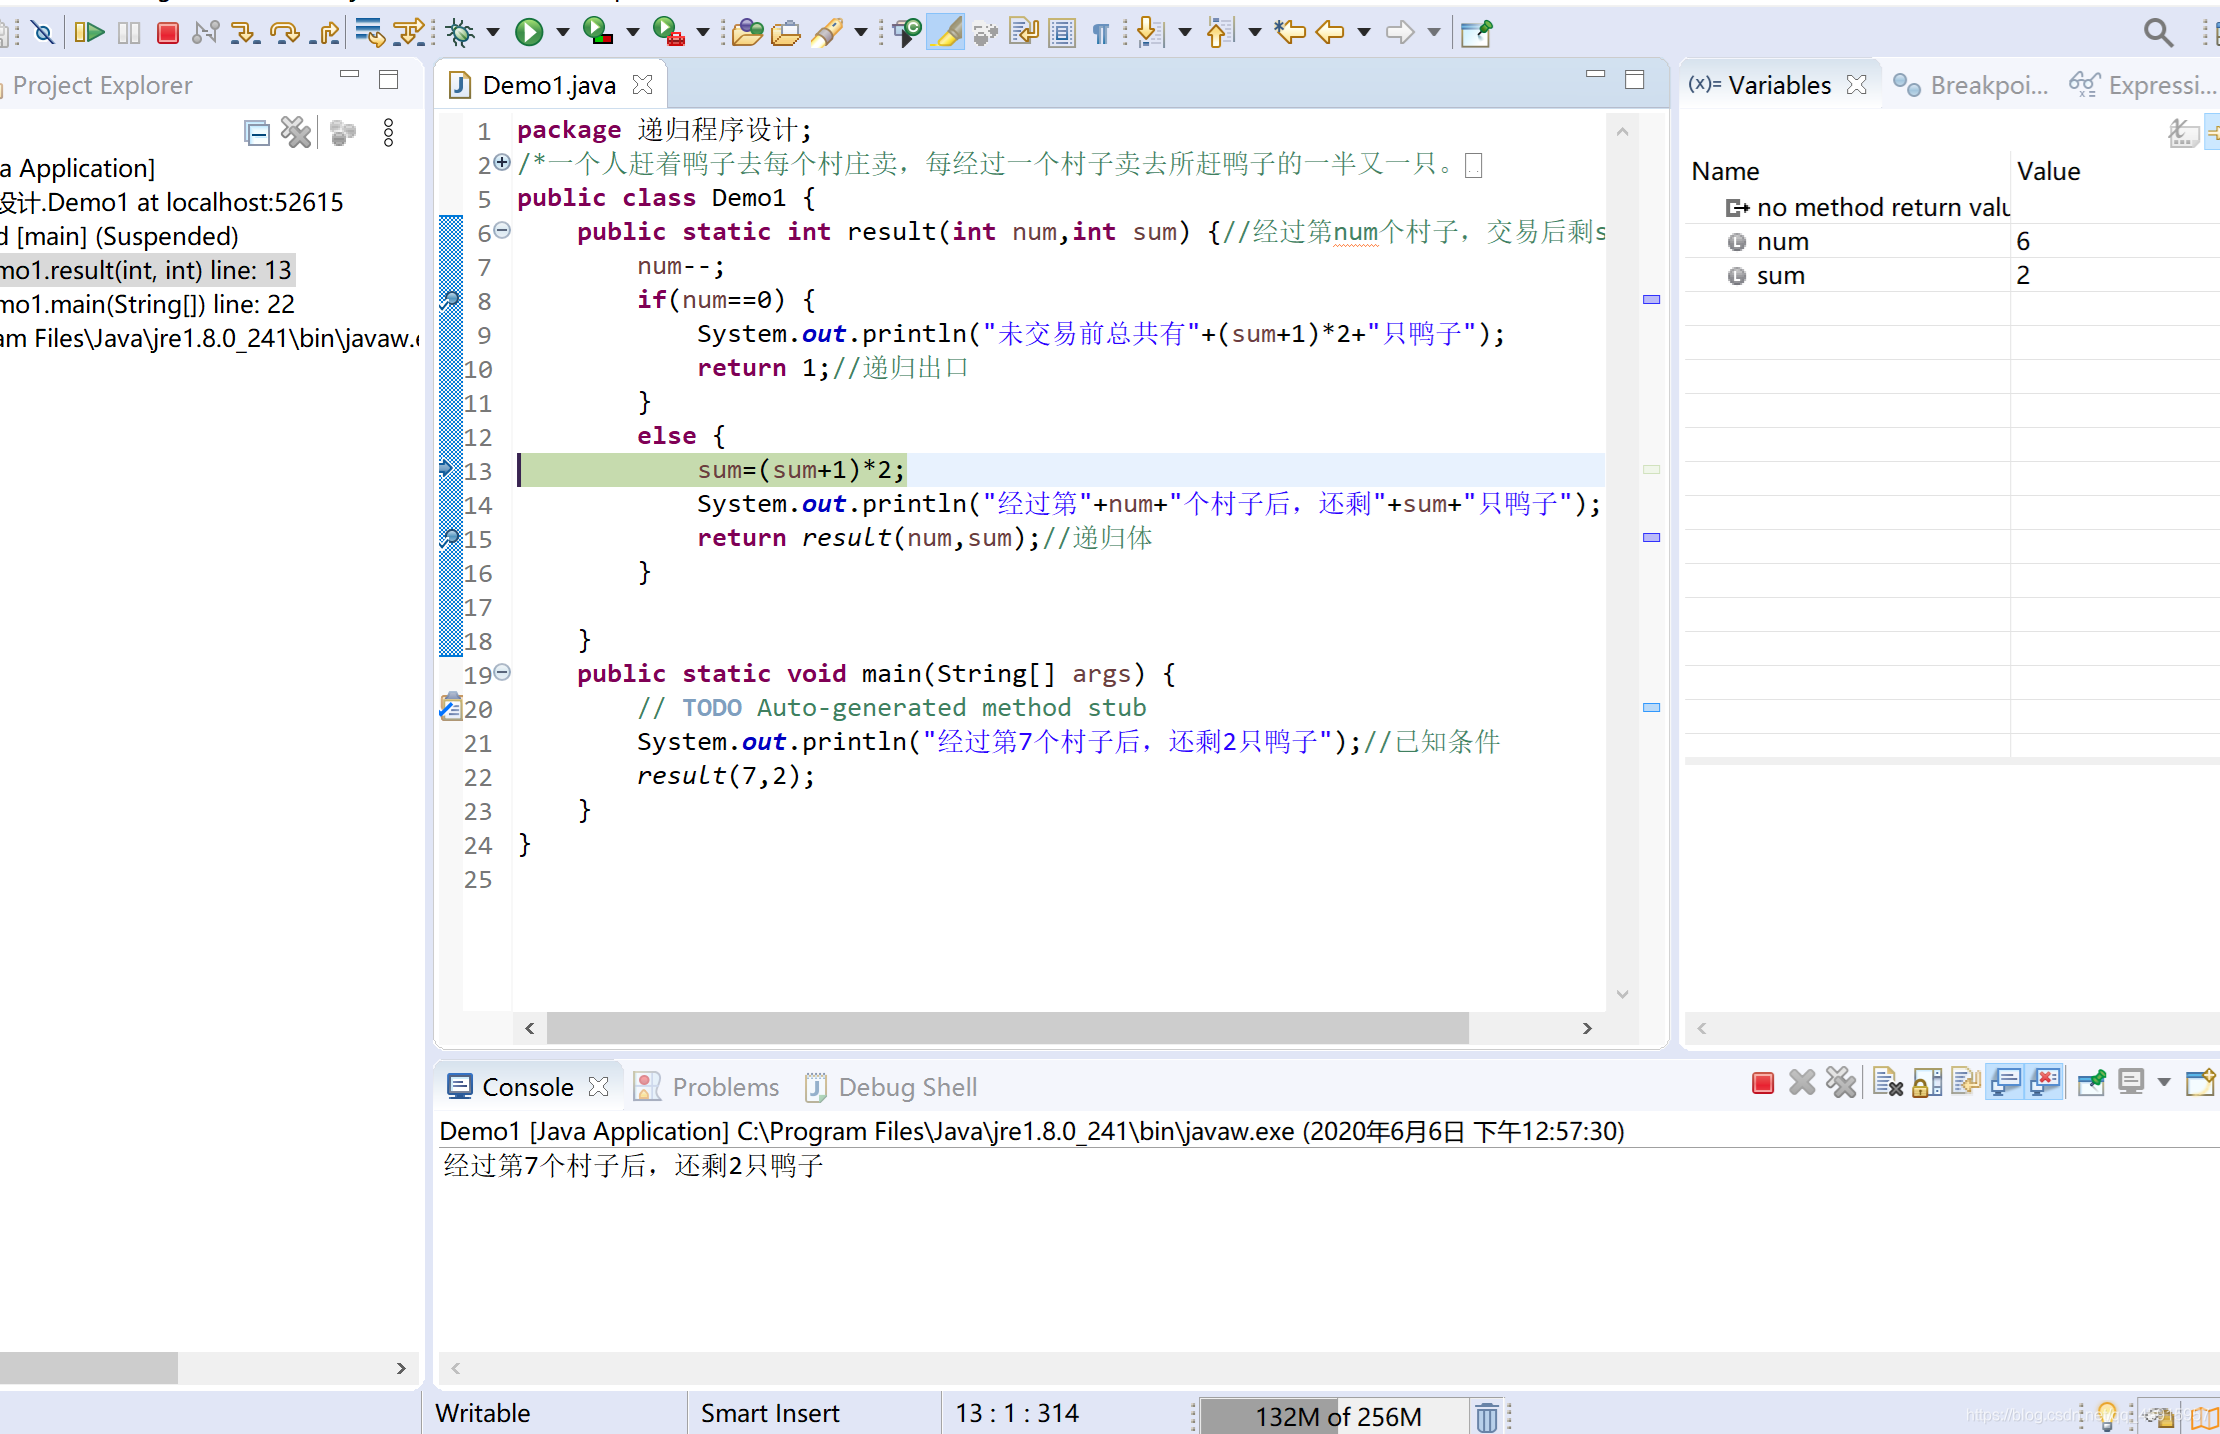Screen dimensions: 2220x1434
Task: Select the num variable row
Action: pyautogui.click(x=1952, y=241)
